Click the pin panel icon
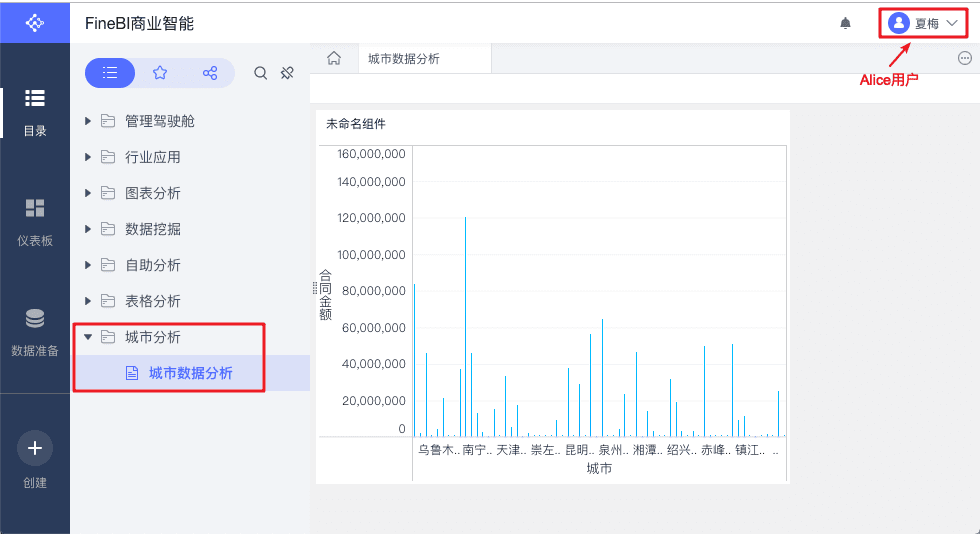This screenshot has width=980, height=534. (287, 73)
